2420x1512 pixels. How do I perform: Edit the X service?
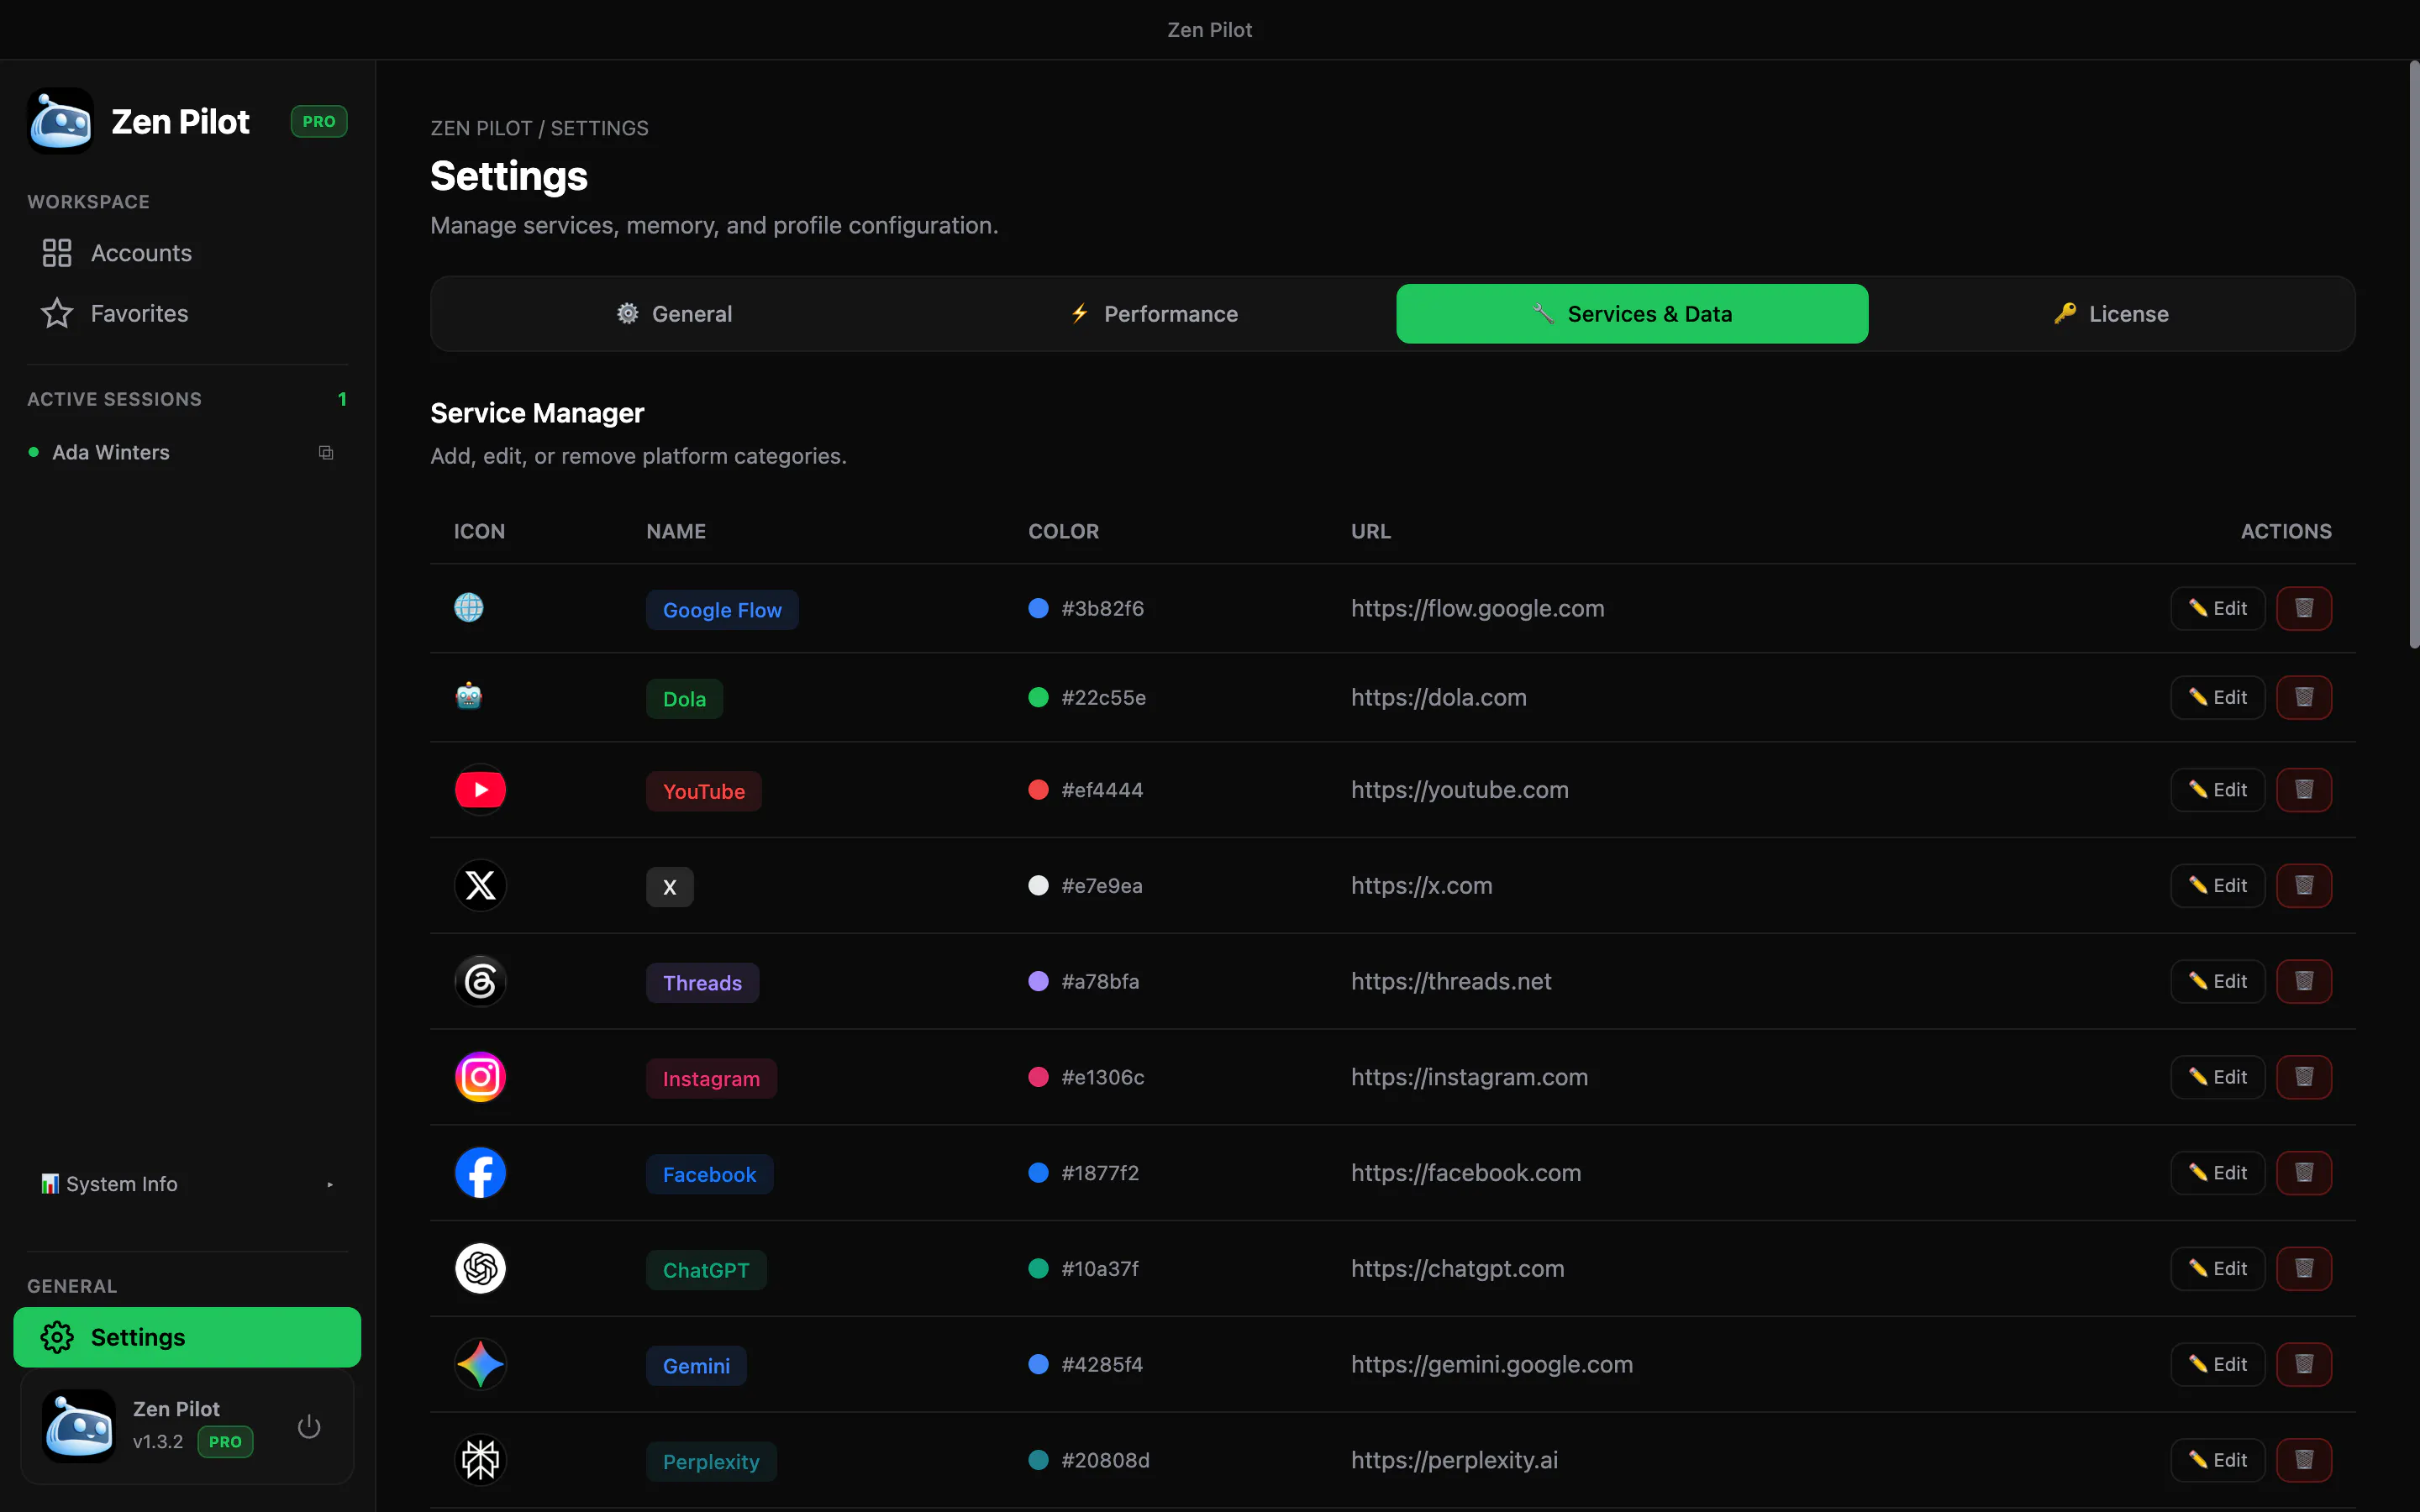[2217, 885]
